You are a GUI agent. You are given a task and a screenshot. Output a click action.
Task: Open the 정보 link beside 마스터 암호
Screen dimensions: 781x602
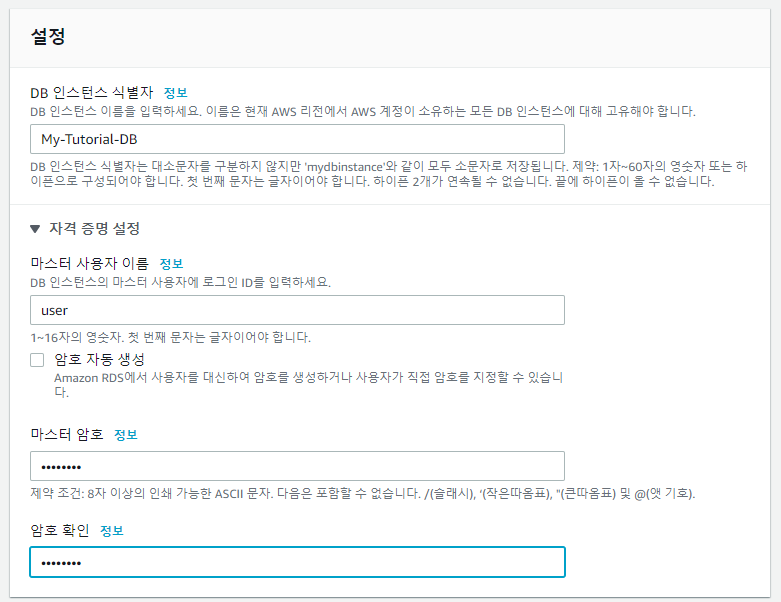(x=125, y=435)
